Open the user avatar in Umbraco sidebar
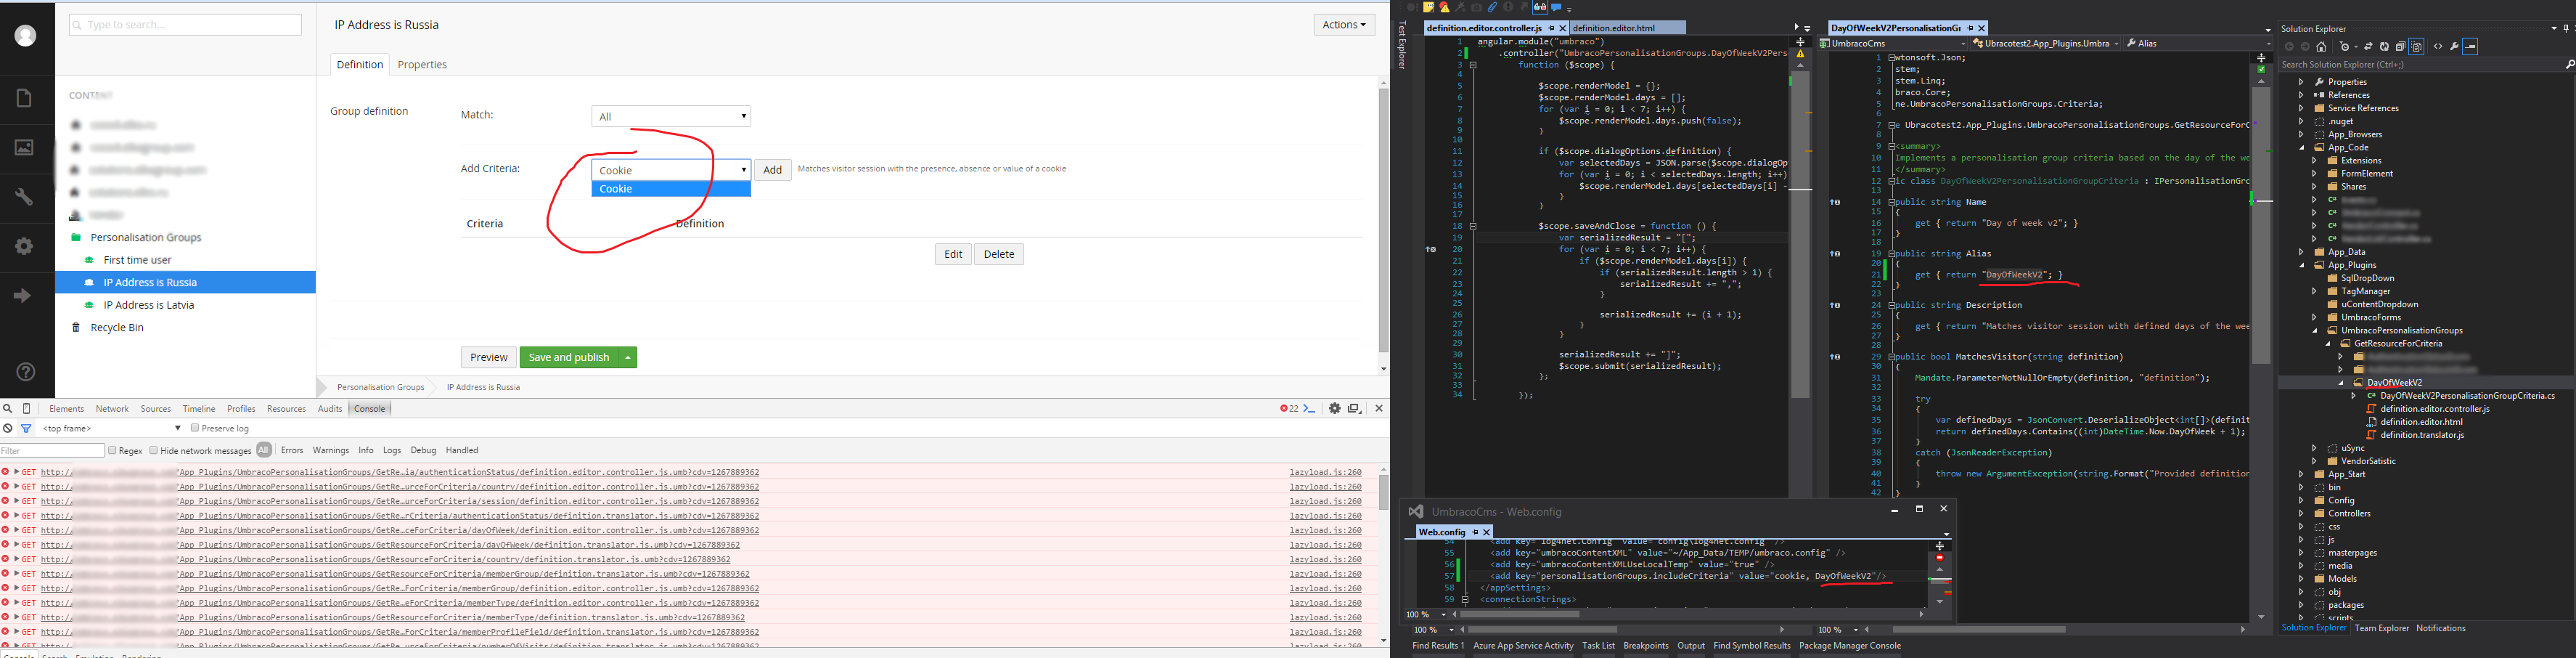Viewport: 2576px width, 658px height. 26,36
